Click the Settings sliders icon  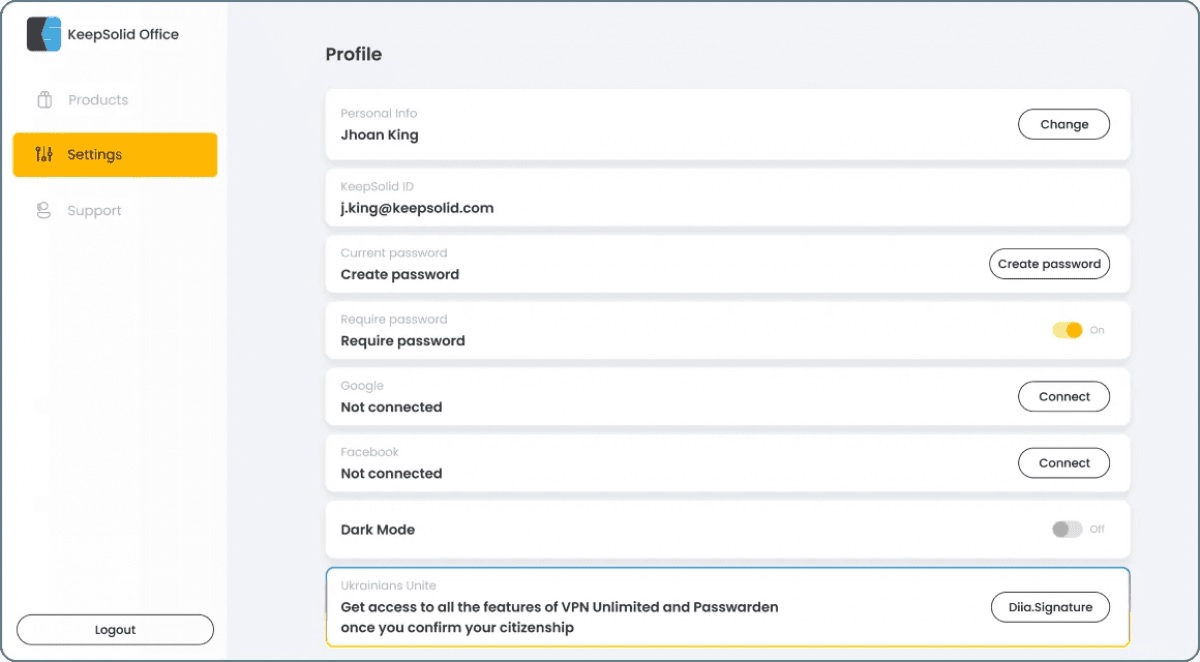44,155
